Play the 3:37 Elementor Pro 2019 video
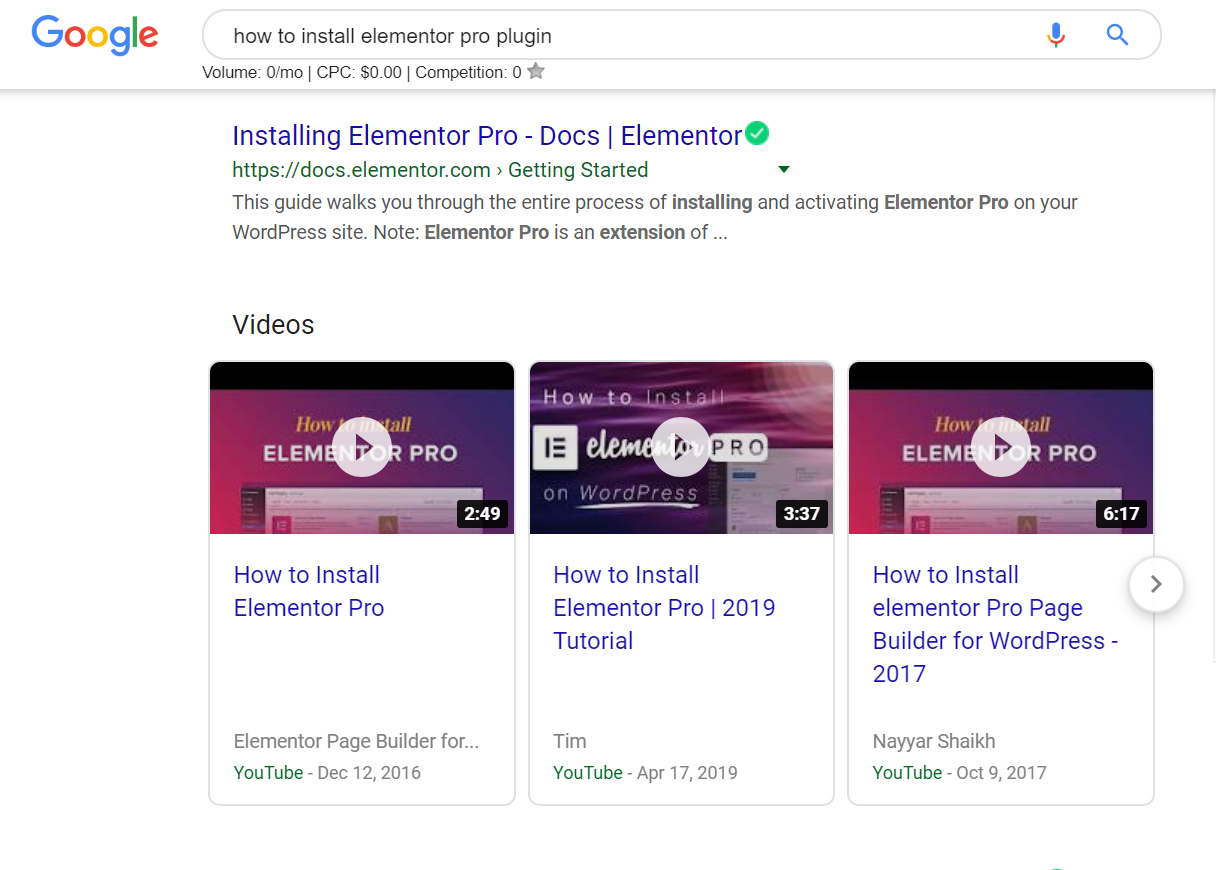Viewport: 1216px width, 870px height. point(681,447)
